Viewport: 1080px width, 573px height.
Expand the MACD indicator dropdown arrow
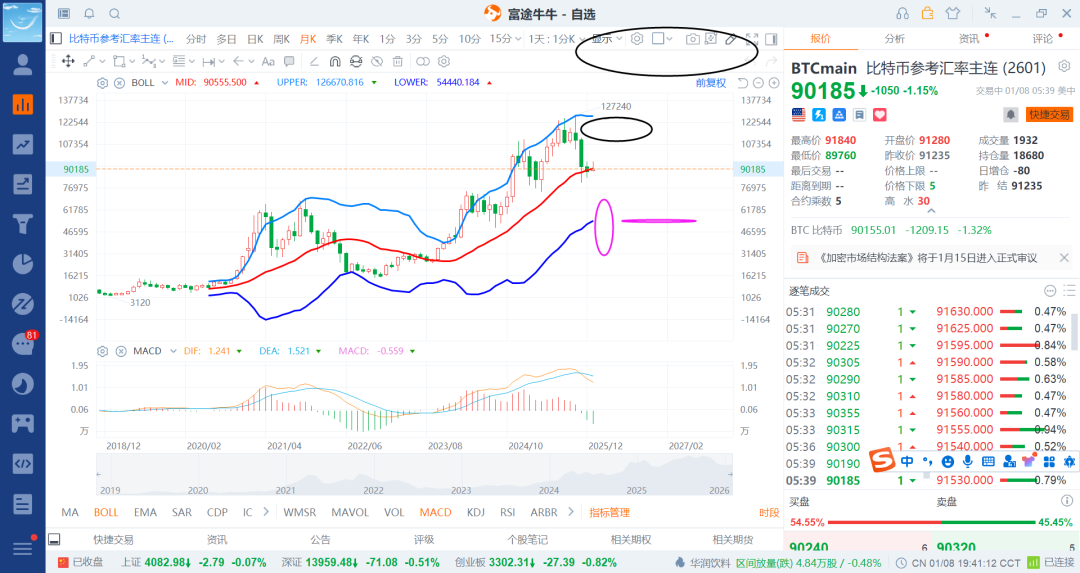173,351
